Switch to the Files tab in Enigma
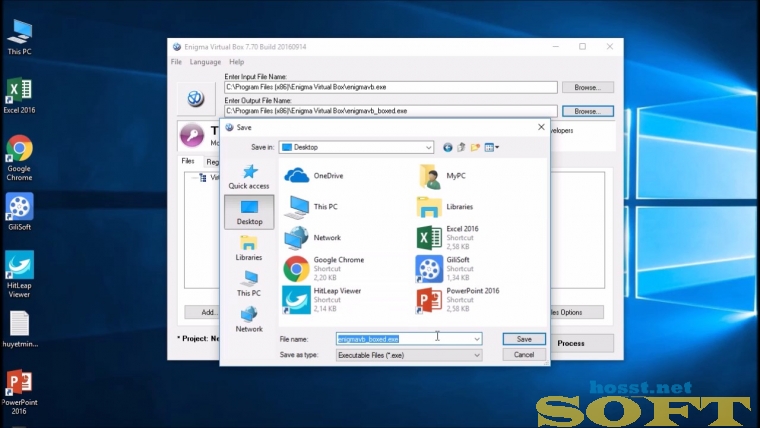 click(x=188, y=161)
